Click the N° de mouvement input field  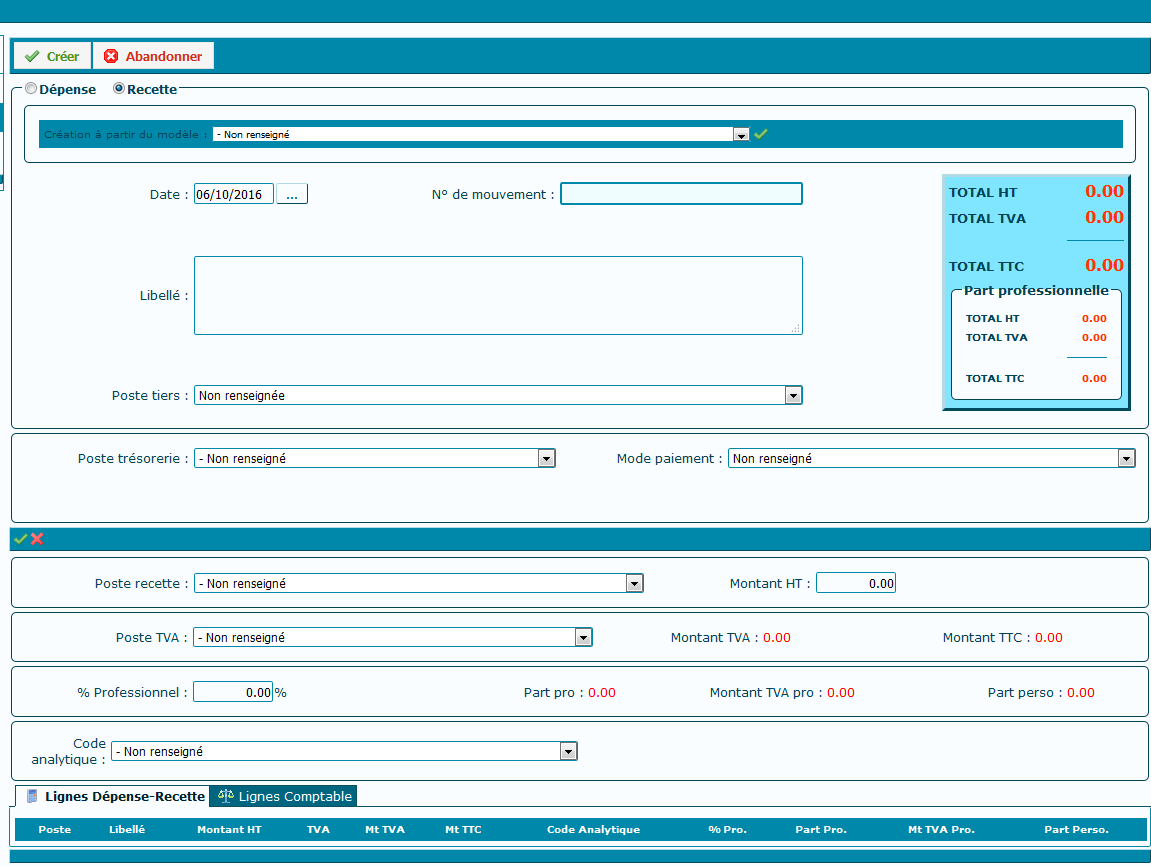pos(681,194)
